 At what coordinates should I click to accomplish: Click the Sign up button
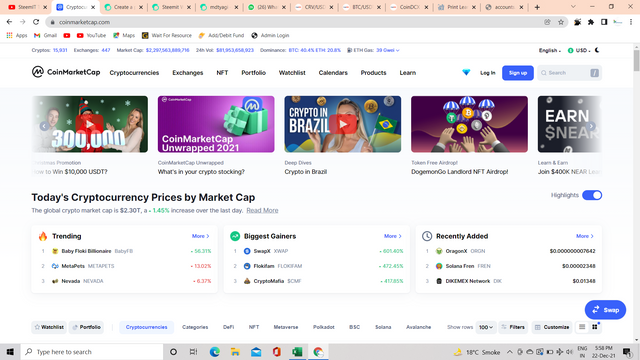[x=518, y=73]
